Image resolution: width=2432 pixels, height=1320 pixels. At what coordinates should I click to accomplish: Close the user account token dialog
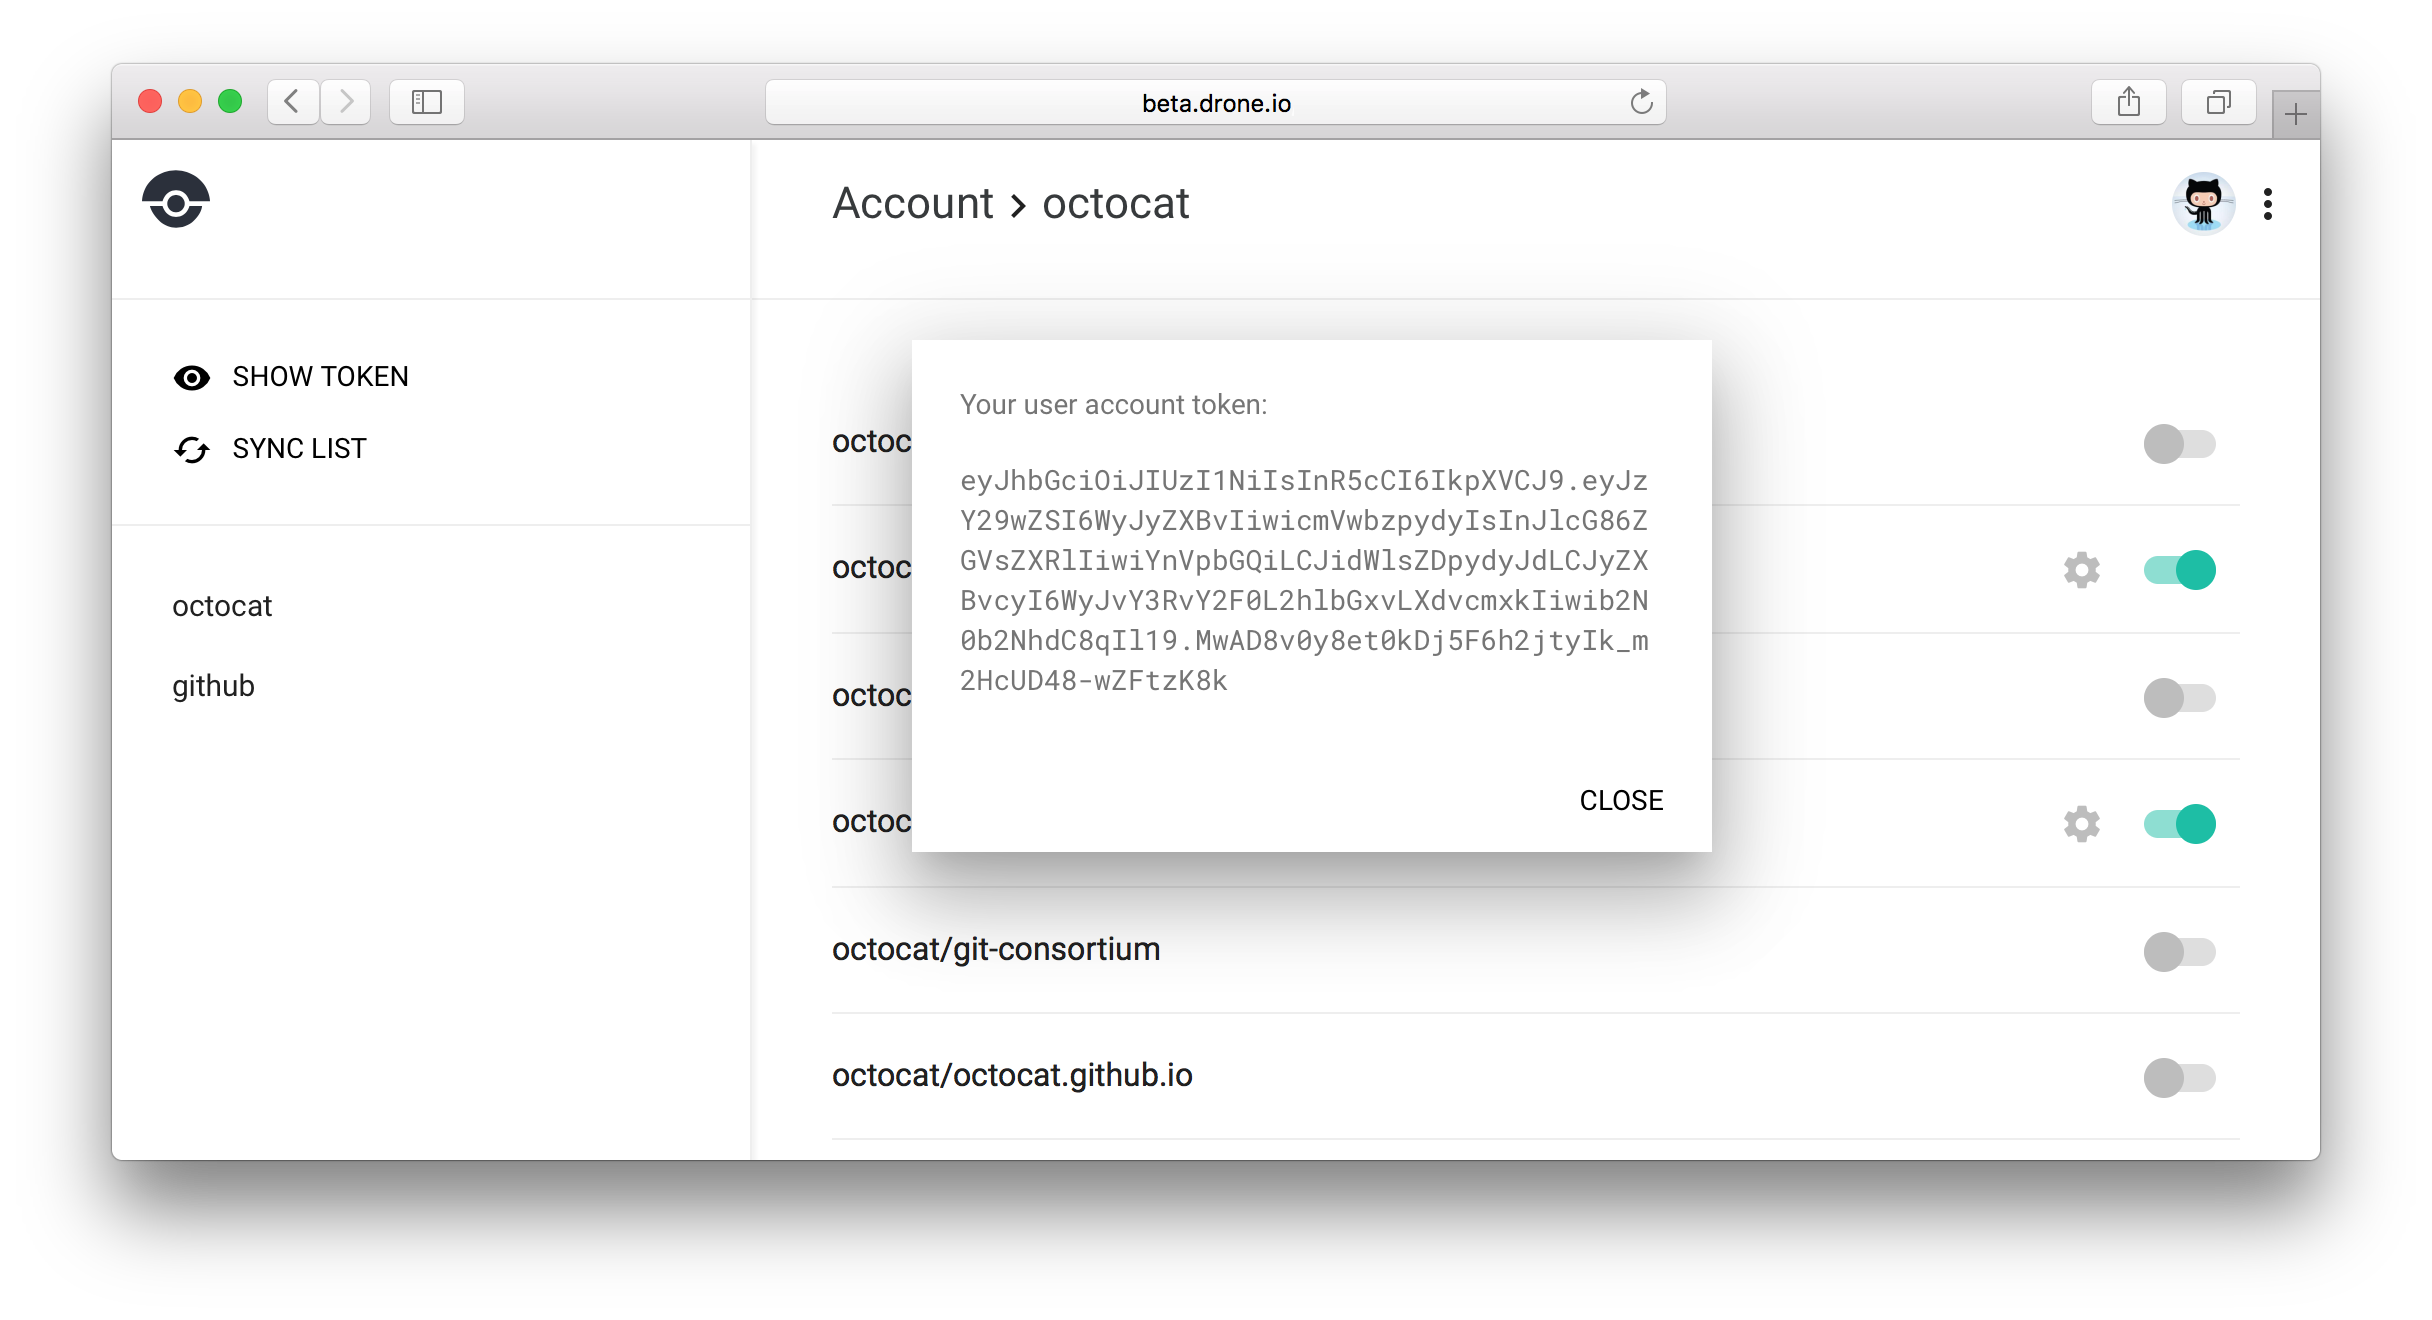click(x=1621, y=798)
